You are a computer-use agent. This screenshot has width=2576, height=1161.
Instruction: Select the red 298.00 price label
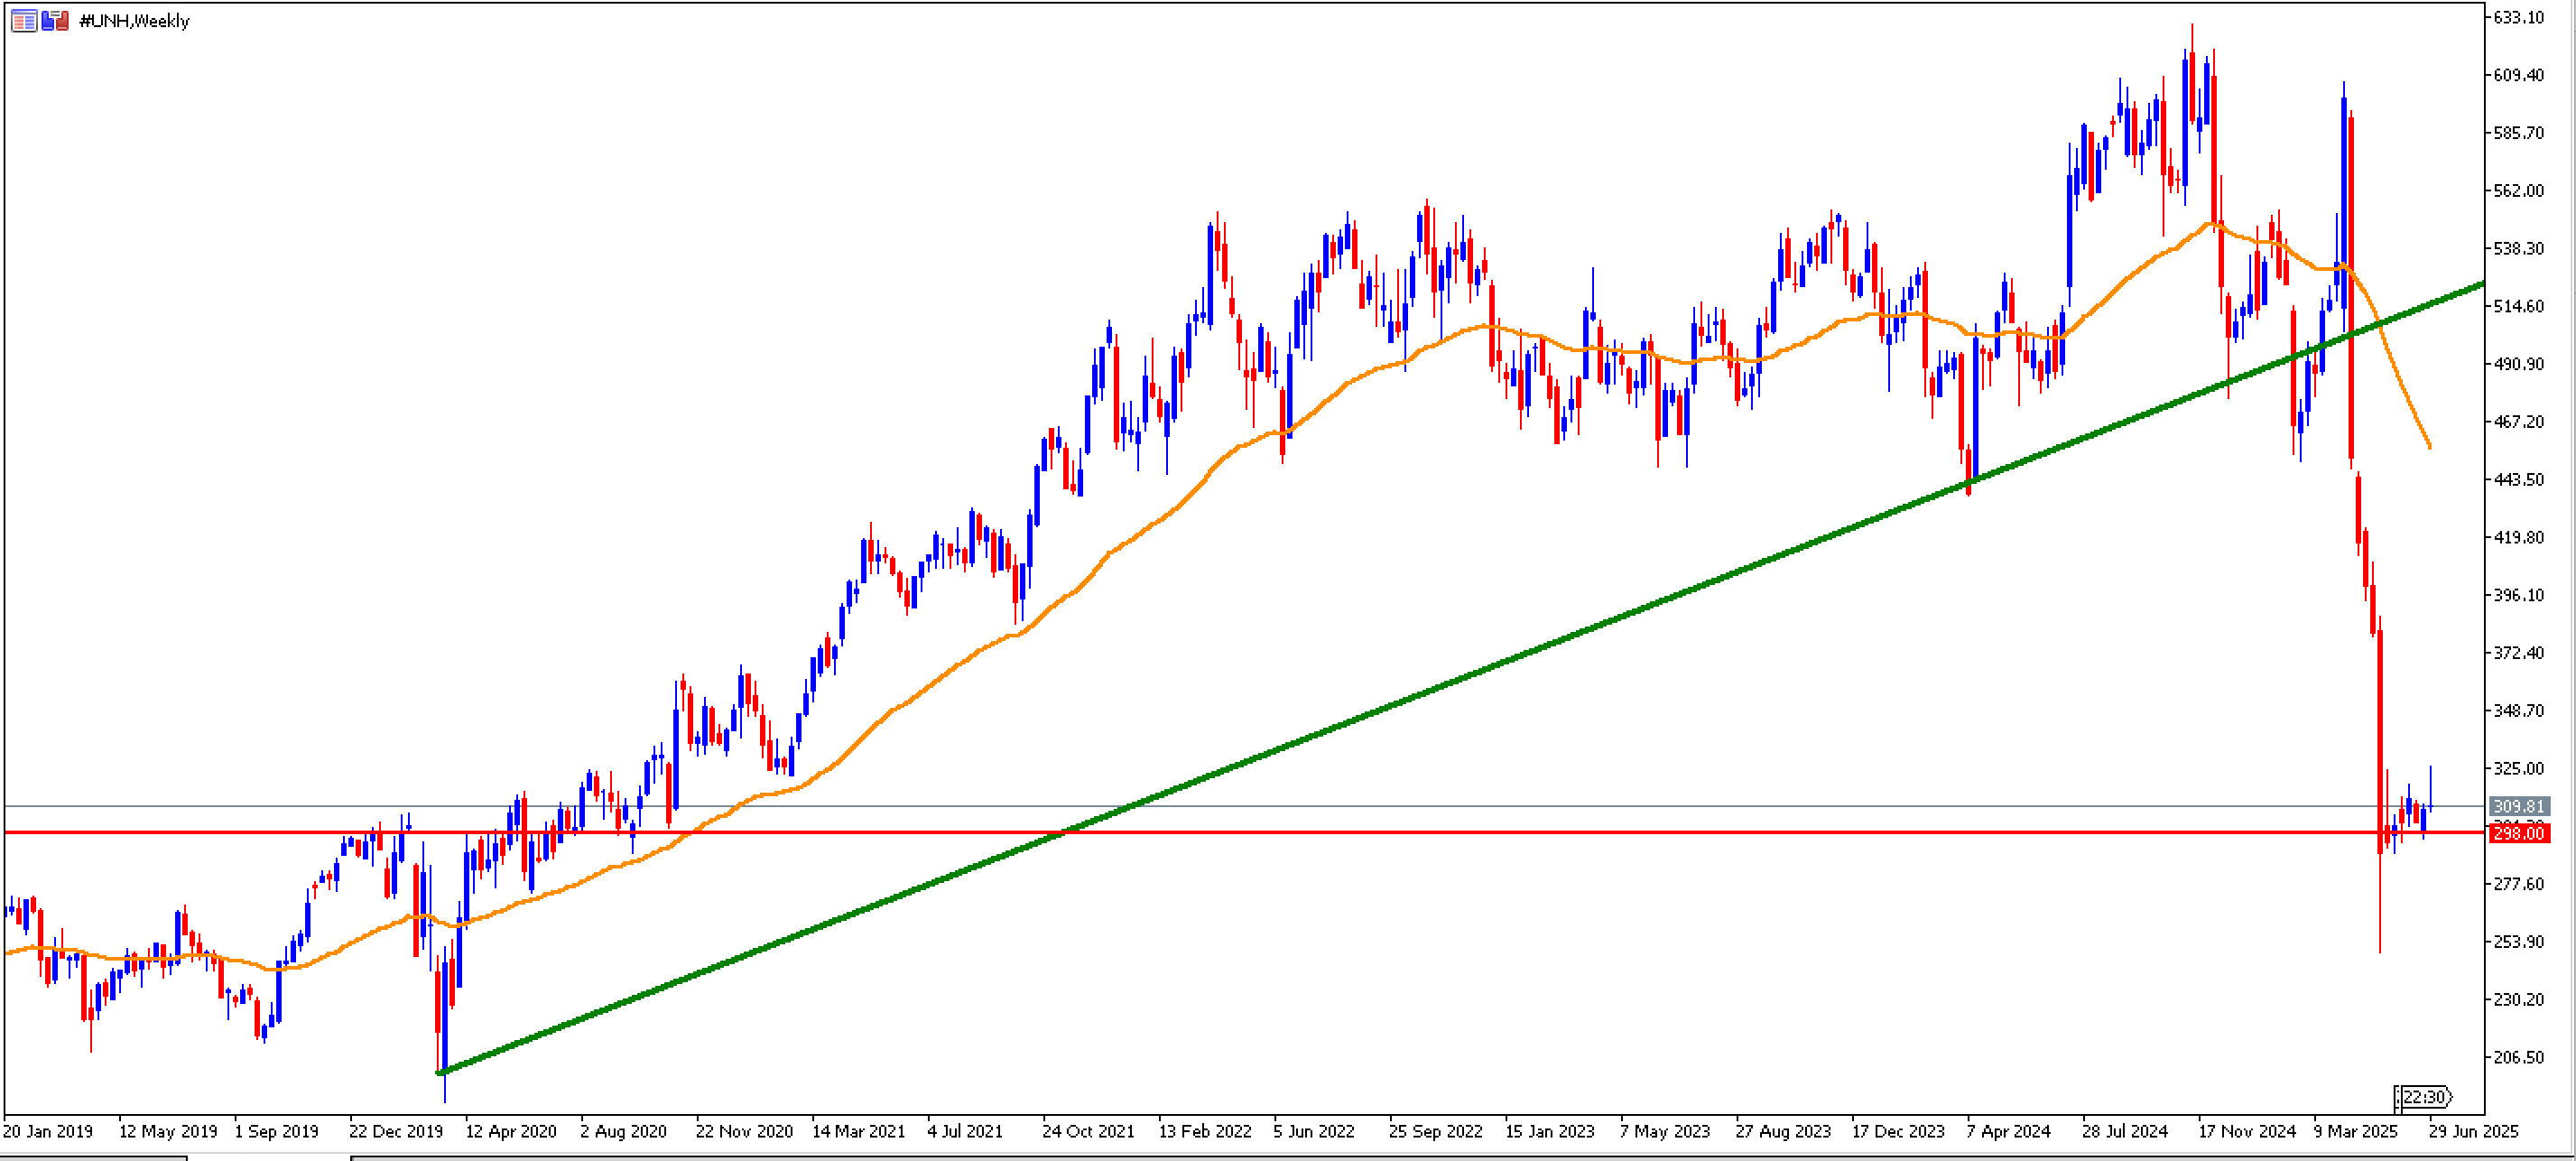tap(2518, 833)
